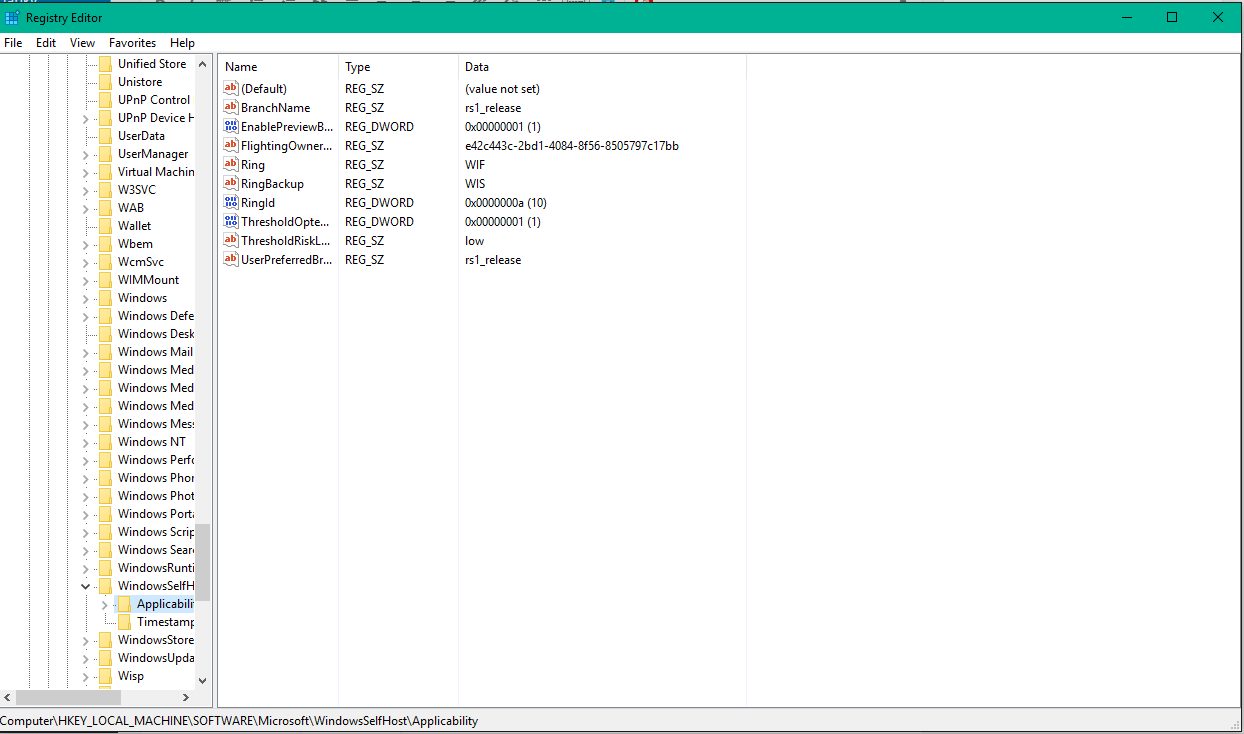Click the folder icon of Timestamp key
1244x734 pixels.
124,622
